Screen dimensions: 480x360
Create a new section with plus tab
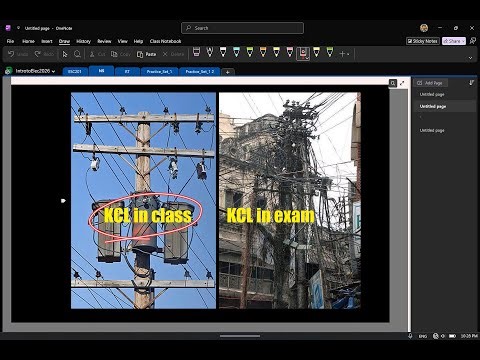click(228, 72)
